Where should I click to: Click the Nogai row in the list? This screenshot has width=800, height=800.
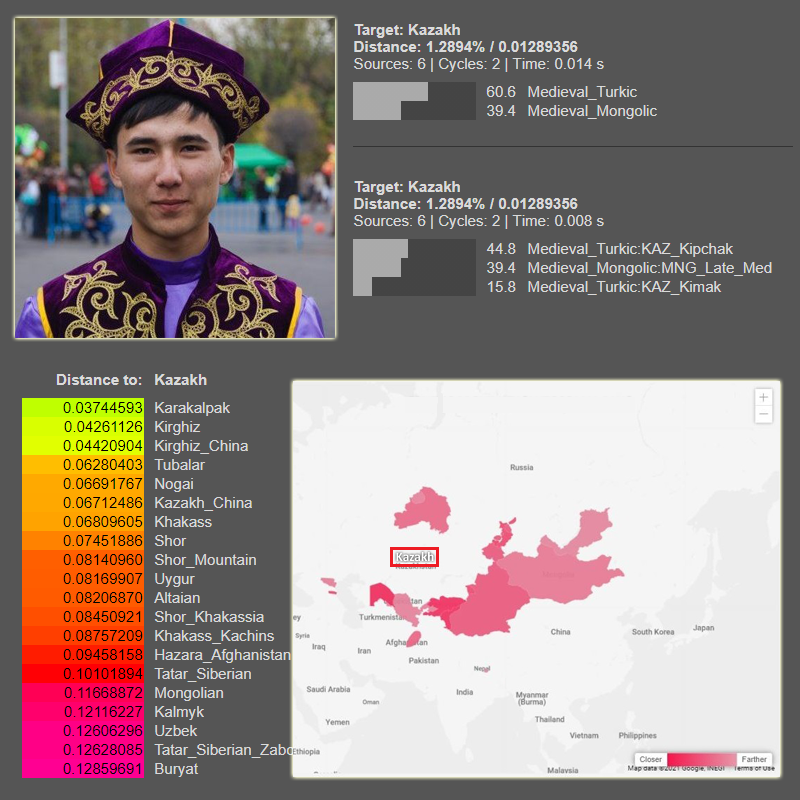point(173,484)
